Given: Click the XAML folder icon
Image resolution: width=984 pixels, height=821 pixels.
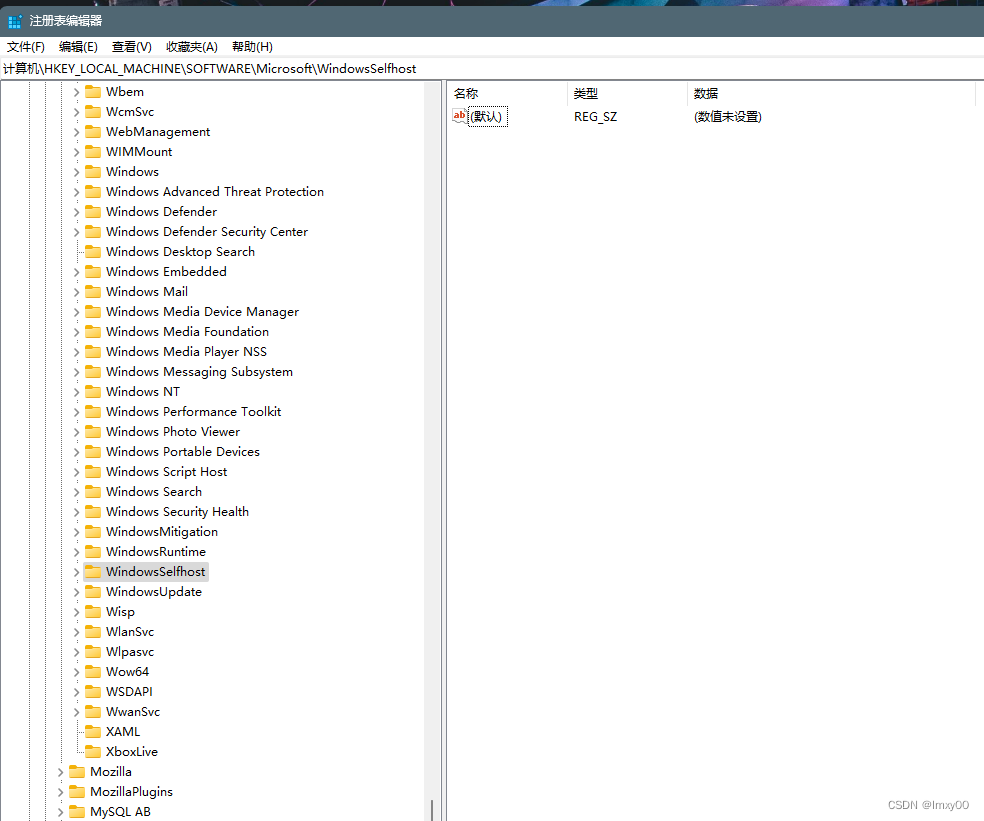Looking at the screenshot, I should pos(93,732).
